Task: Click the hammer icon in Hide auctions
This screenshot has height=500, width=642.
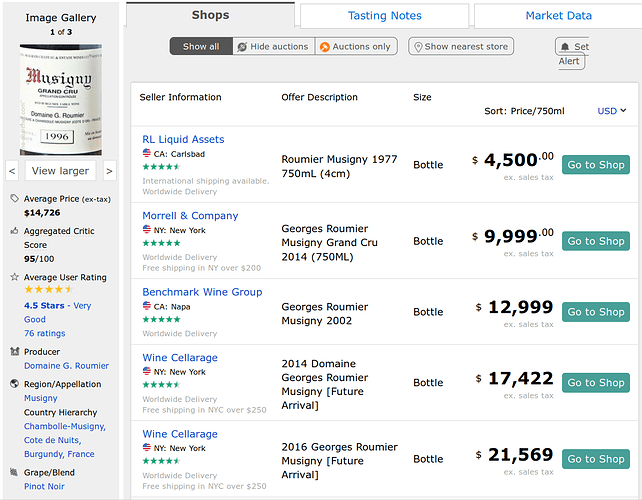Action: pos(242,47)
